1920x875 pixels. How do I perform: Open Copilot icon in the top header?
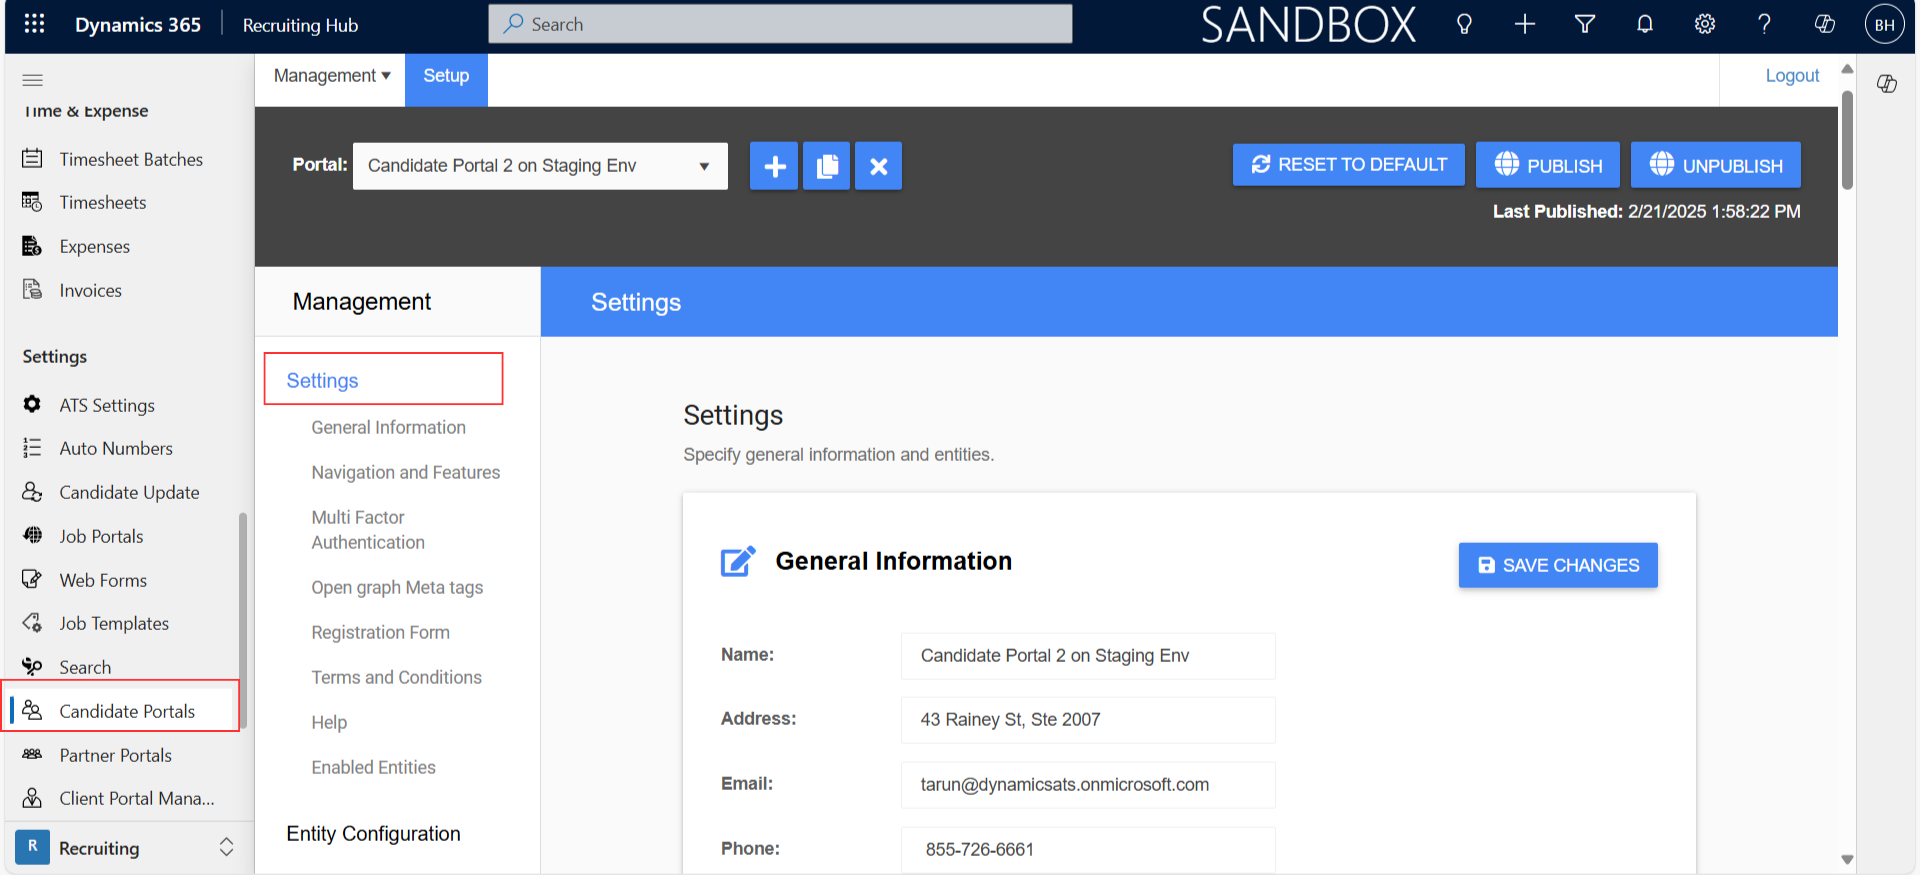click(1824, 25)
